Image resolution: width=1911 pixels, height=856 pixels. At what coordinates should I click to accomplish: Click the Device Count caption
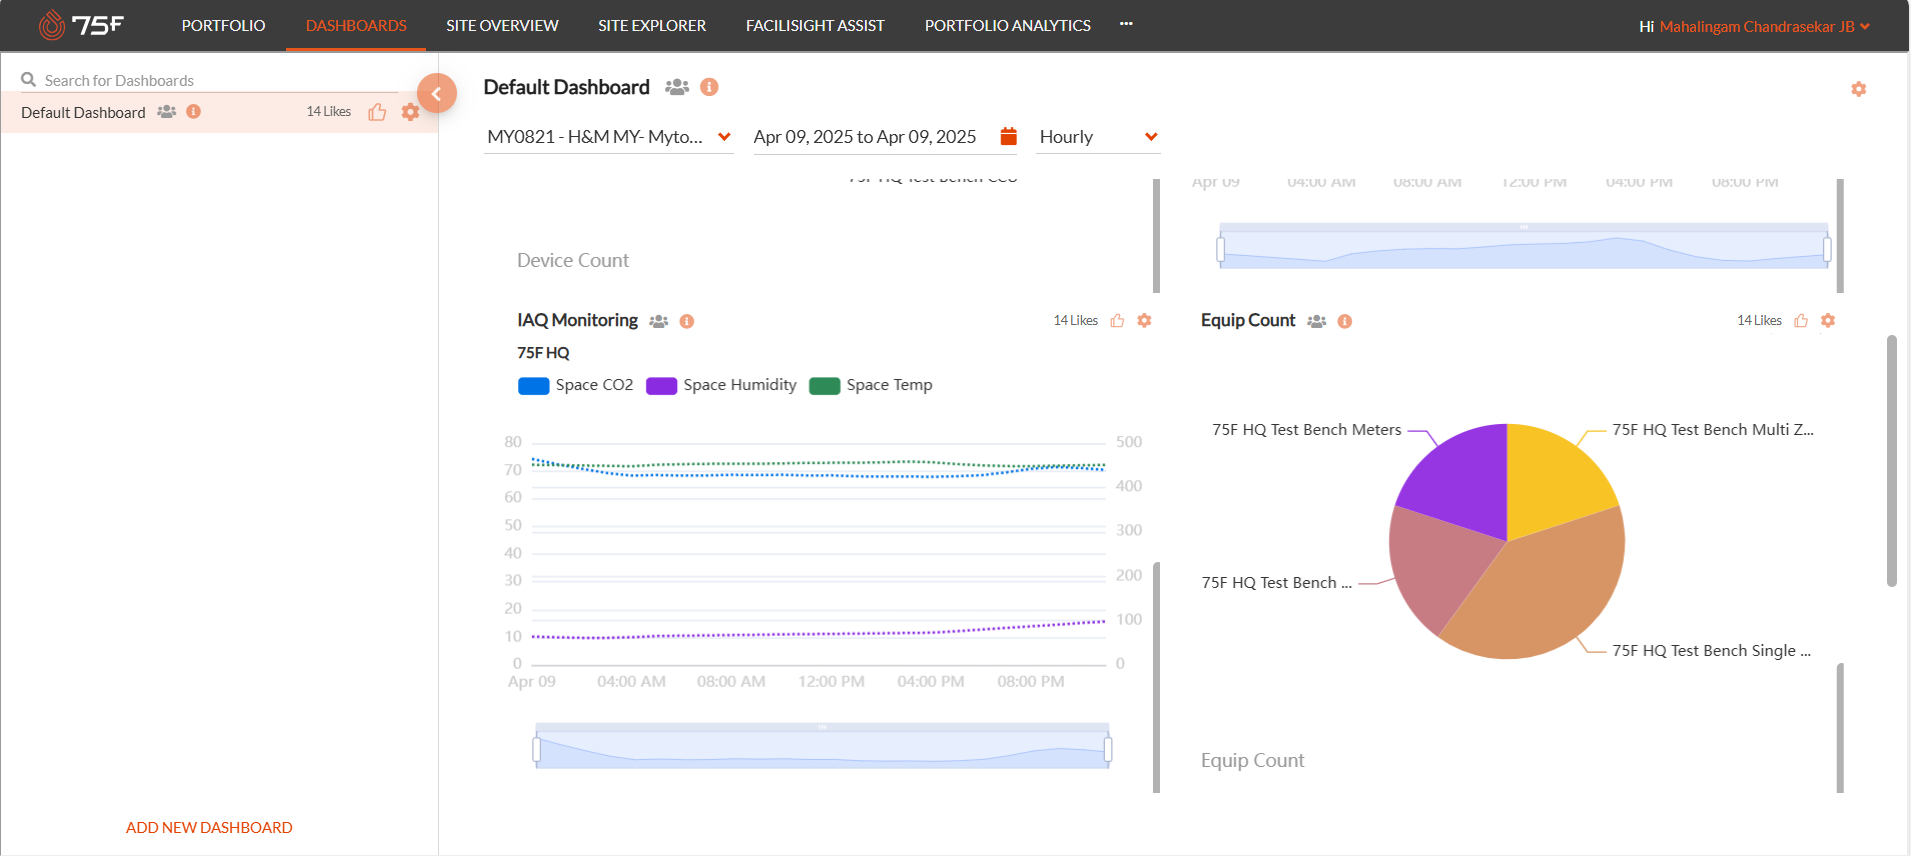pyautogui.click(x=573, y=261)
